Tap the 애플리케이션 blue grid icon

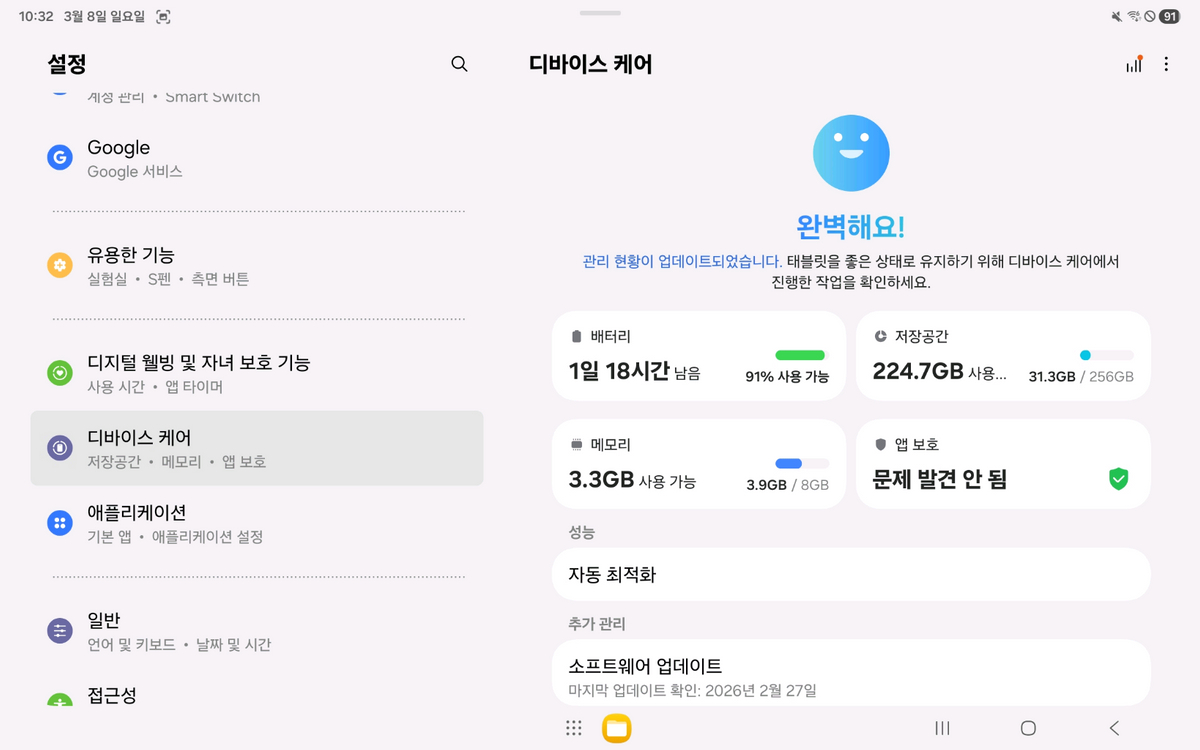[60, 523]
